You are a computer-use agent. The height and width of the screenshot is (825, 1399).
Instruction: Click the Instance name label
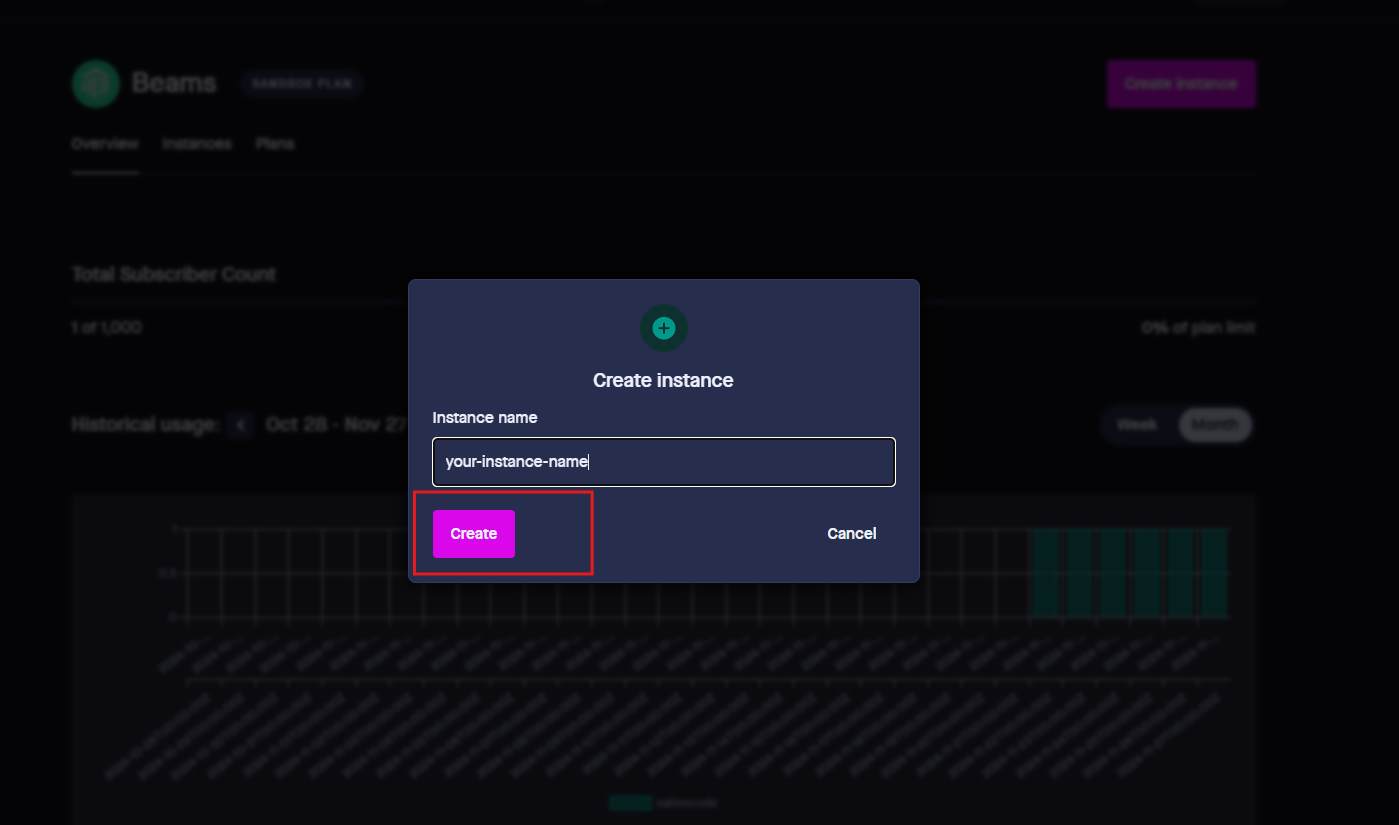point(485,418)
